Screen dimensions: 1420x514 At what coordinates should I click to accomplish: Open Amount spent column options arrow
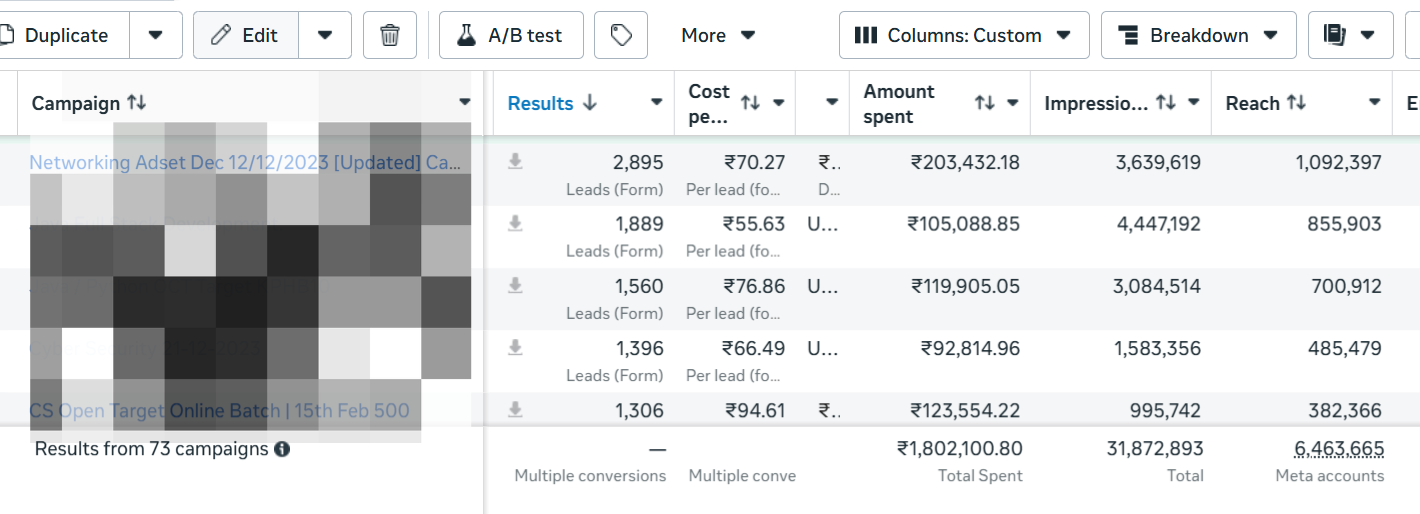1012,103
